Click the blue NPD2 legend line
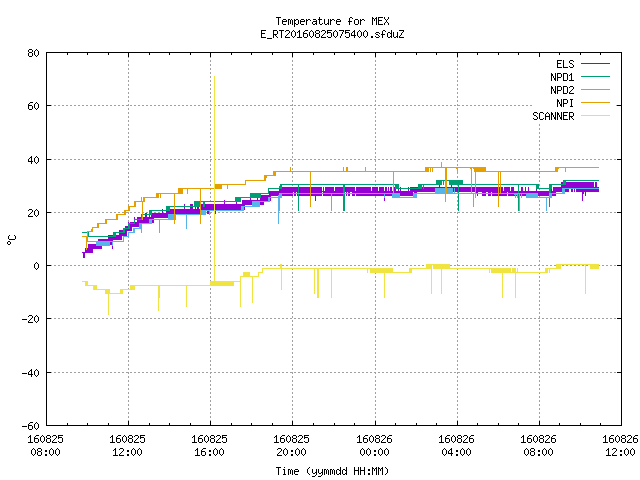This screenshot has width=640, height=480. click(x=595, y=89)
